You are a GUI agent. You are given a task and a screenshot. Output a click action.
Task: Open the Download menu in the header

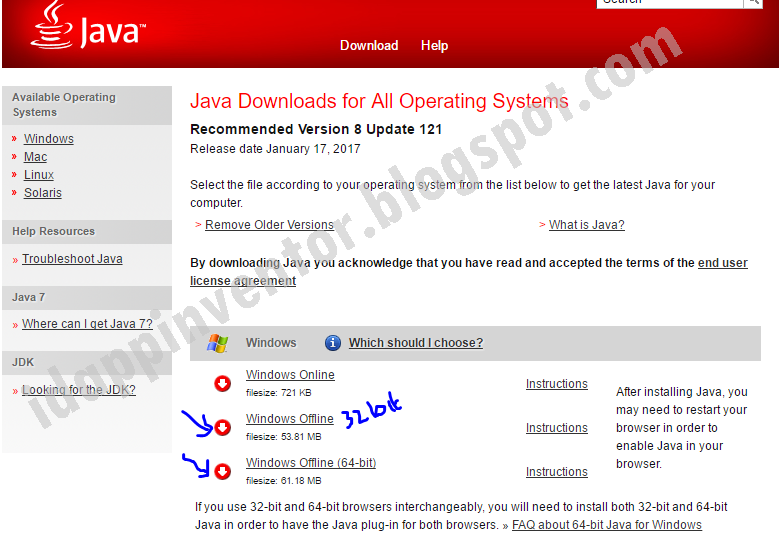[x=369, y=45]
